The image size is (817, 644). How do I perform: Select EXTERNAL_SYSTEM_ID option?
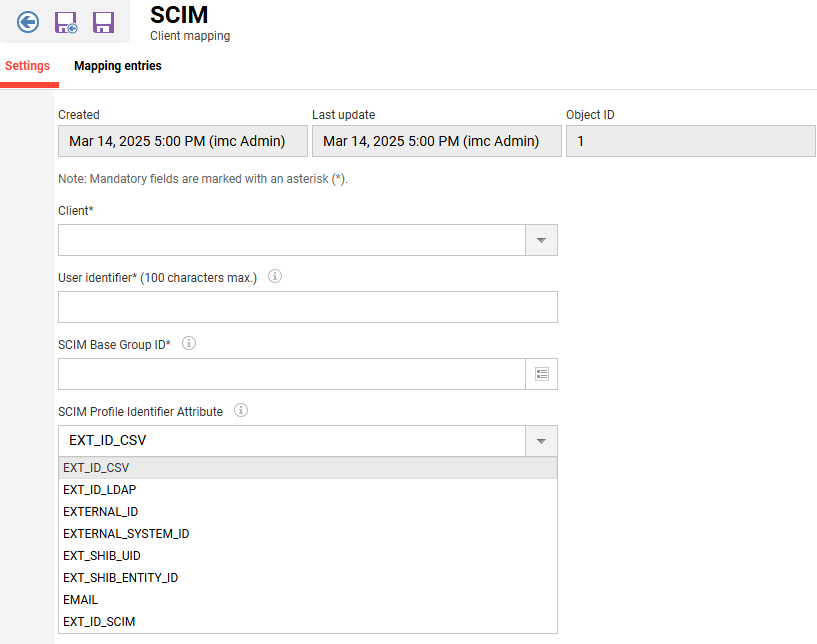pyautogui.click(x=126, y=534)
